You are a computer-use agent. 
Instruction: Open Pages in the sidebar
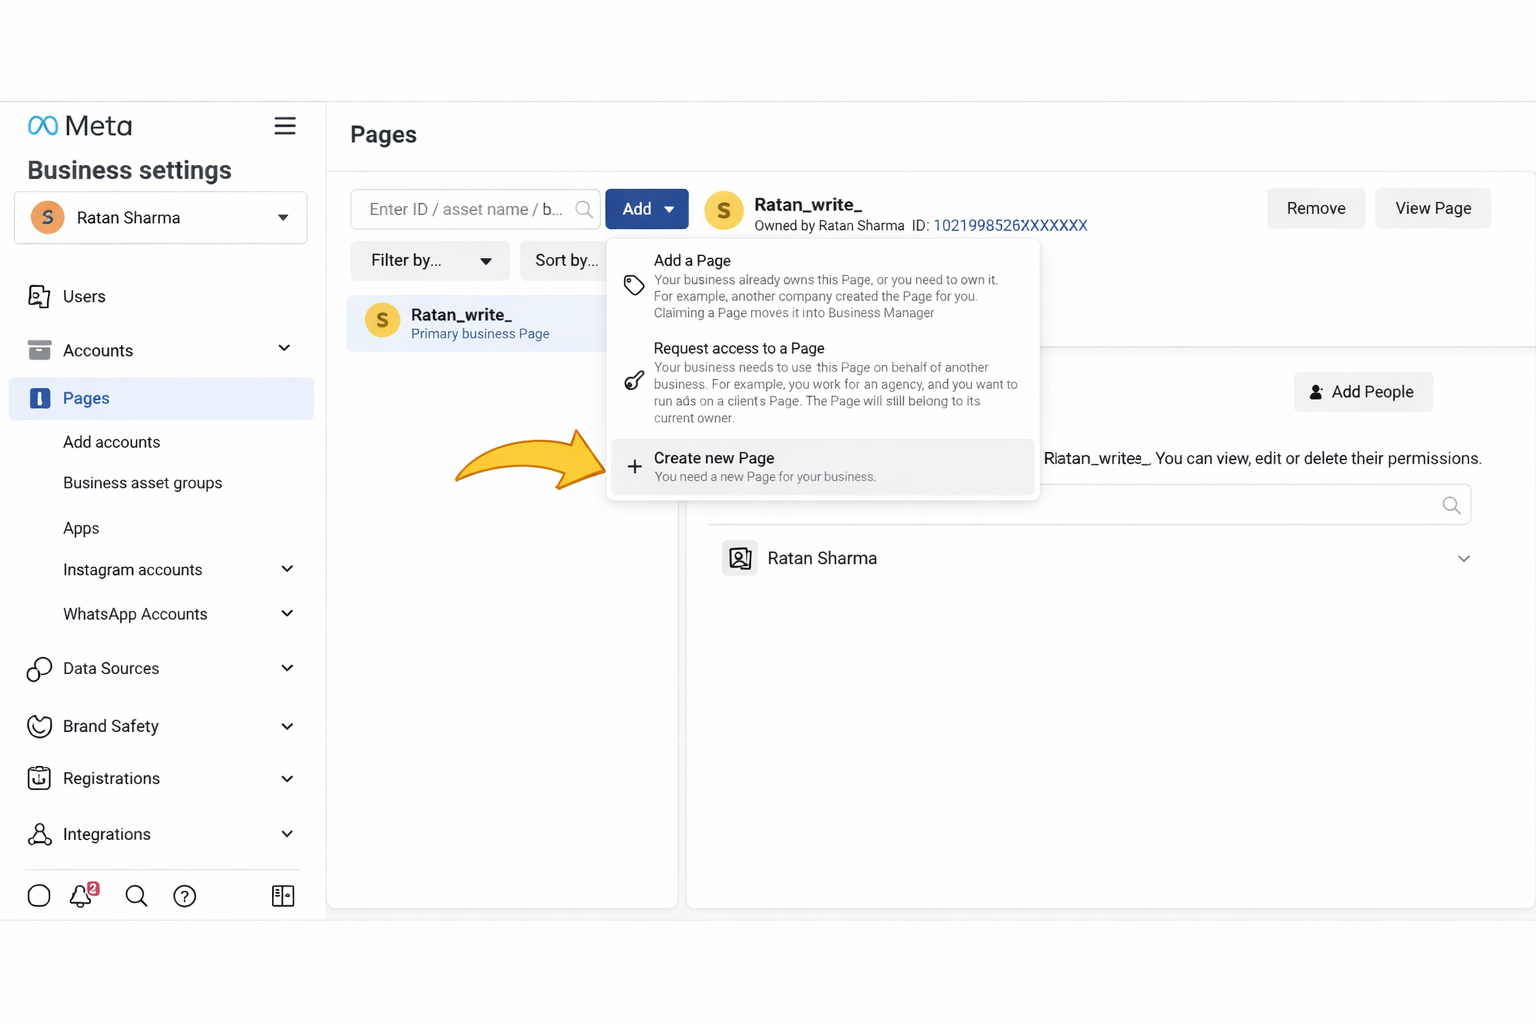(x=161, y=398)
